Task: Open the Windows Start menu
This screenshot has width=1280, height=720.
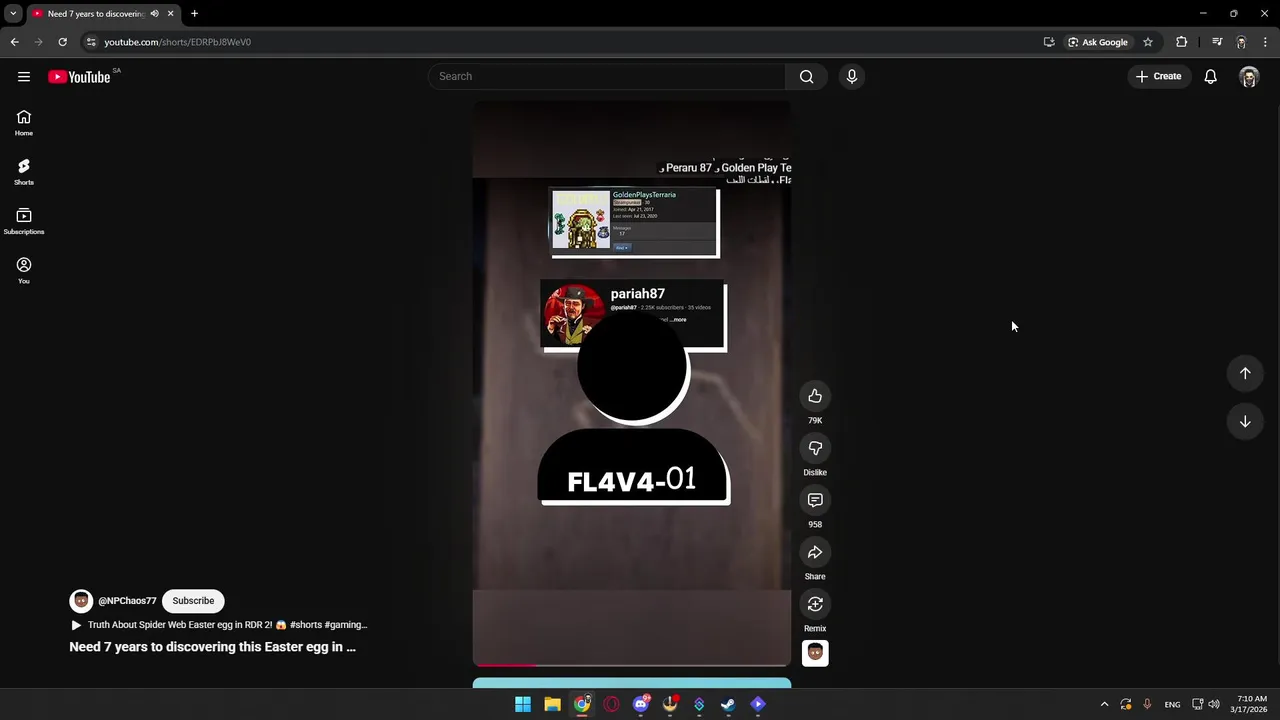Action: (x=523, y=704)
